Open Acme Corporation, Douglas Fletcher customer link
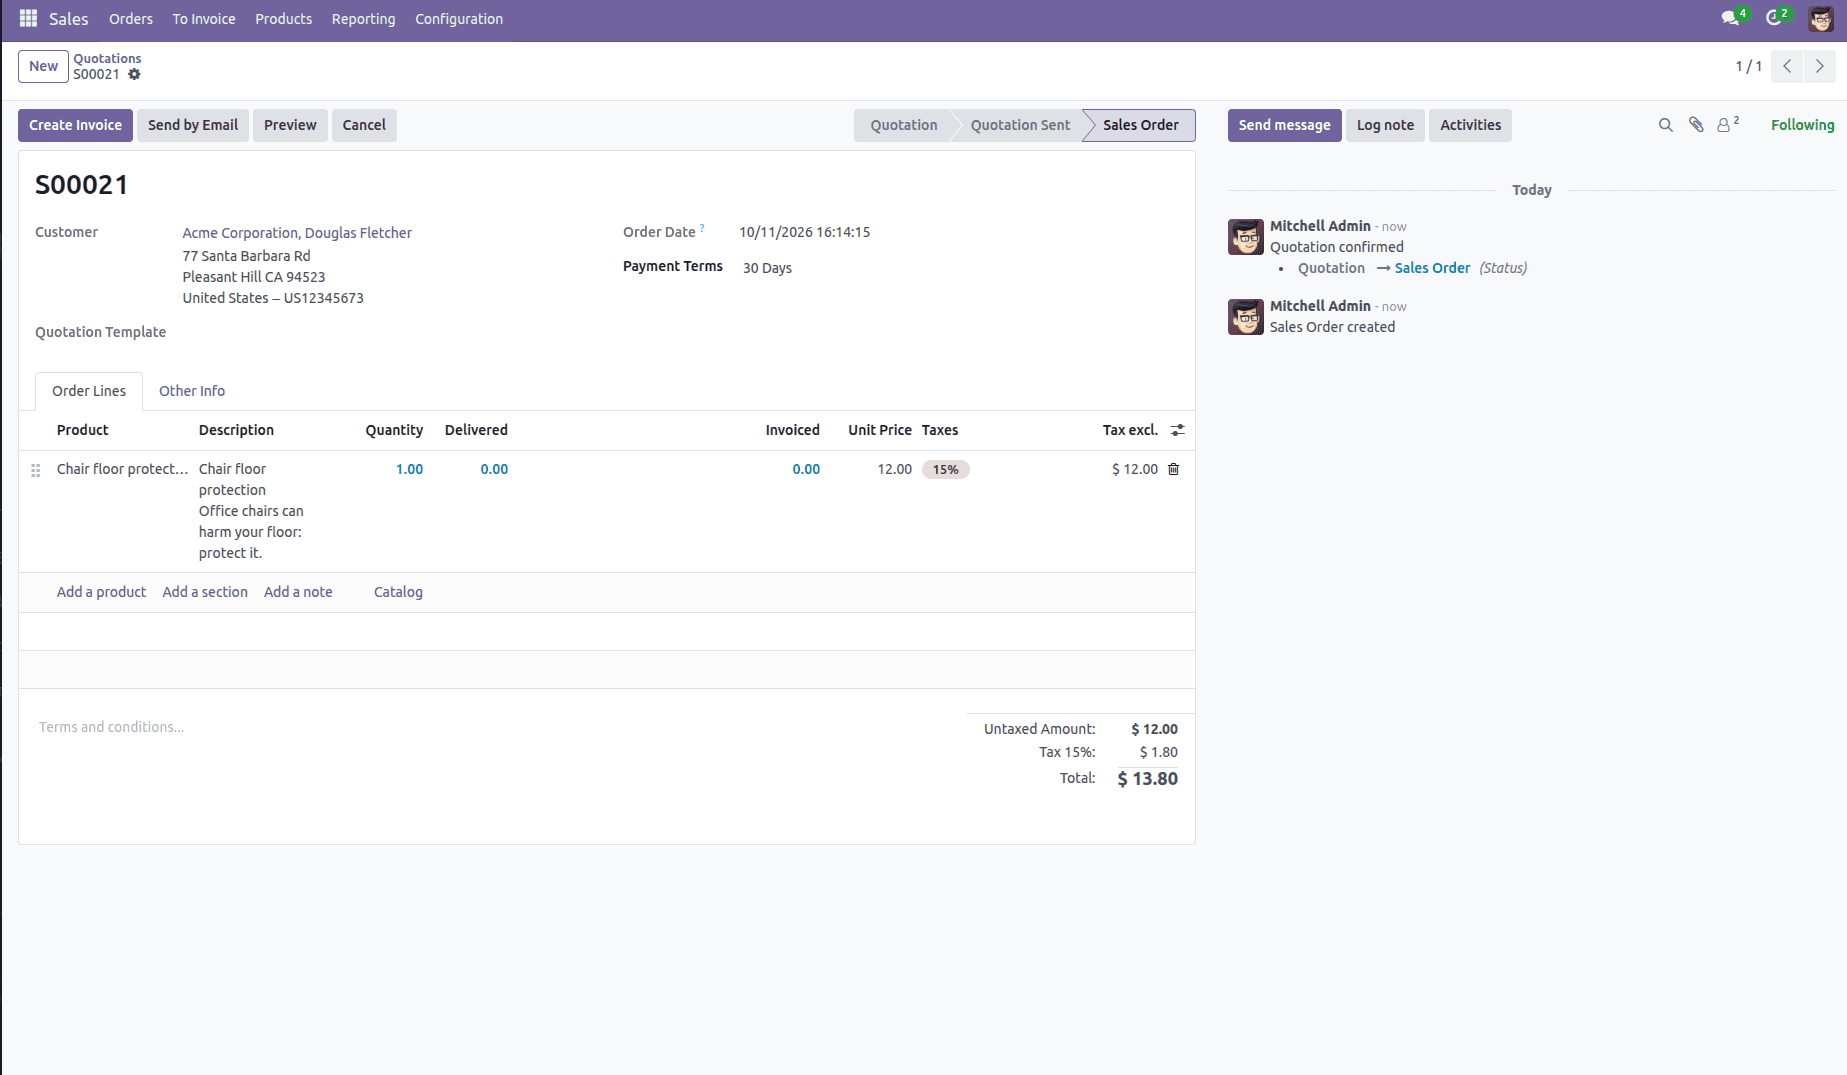 click(297, 233)
